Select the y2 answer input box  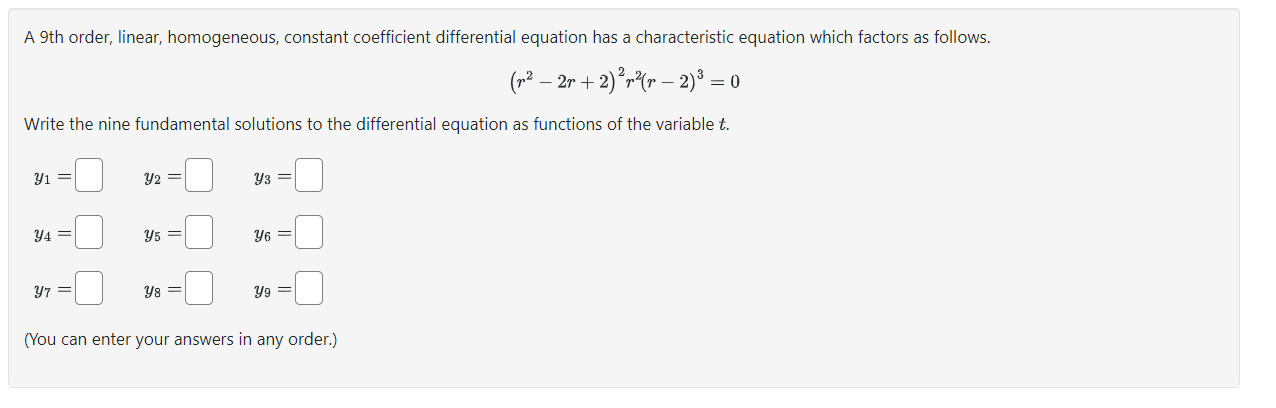tap(199, 176)
